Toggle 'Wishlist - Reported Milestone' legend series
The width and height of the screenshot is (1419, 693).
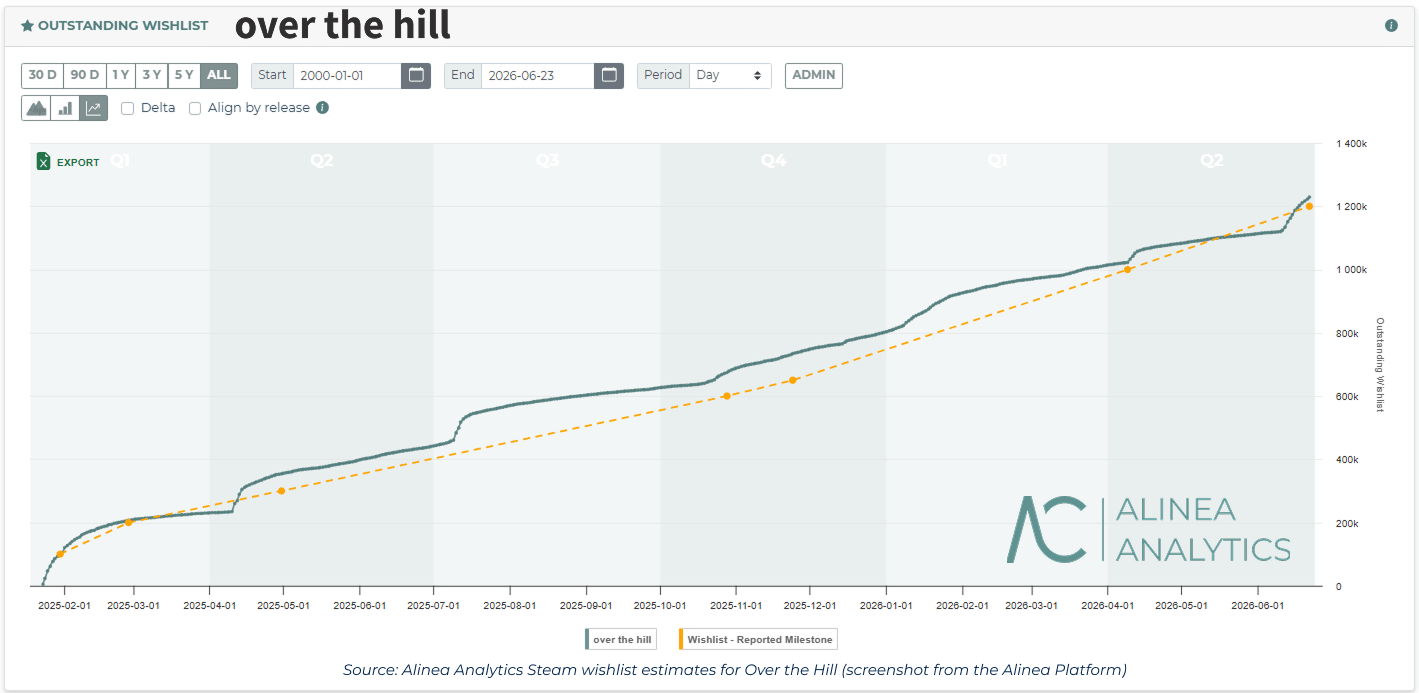pyautogui.click(x=758, y=639)
